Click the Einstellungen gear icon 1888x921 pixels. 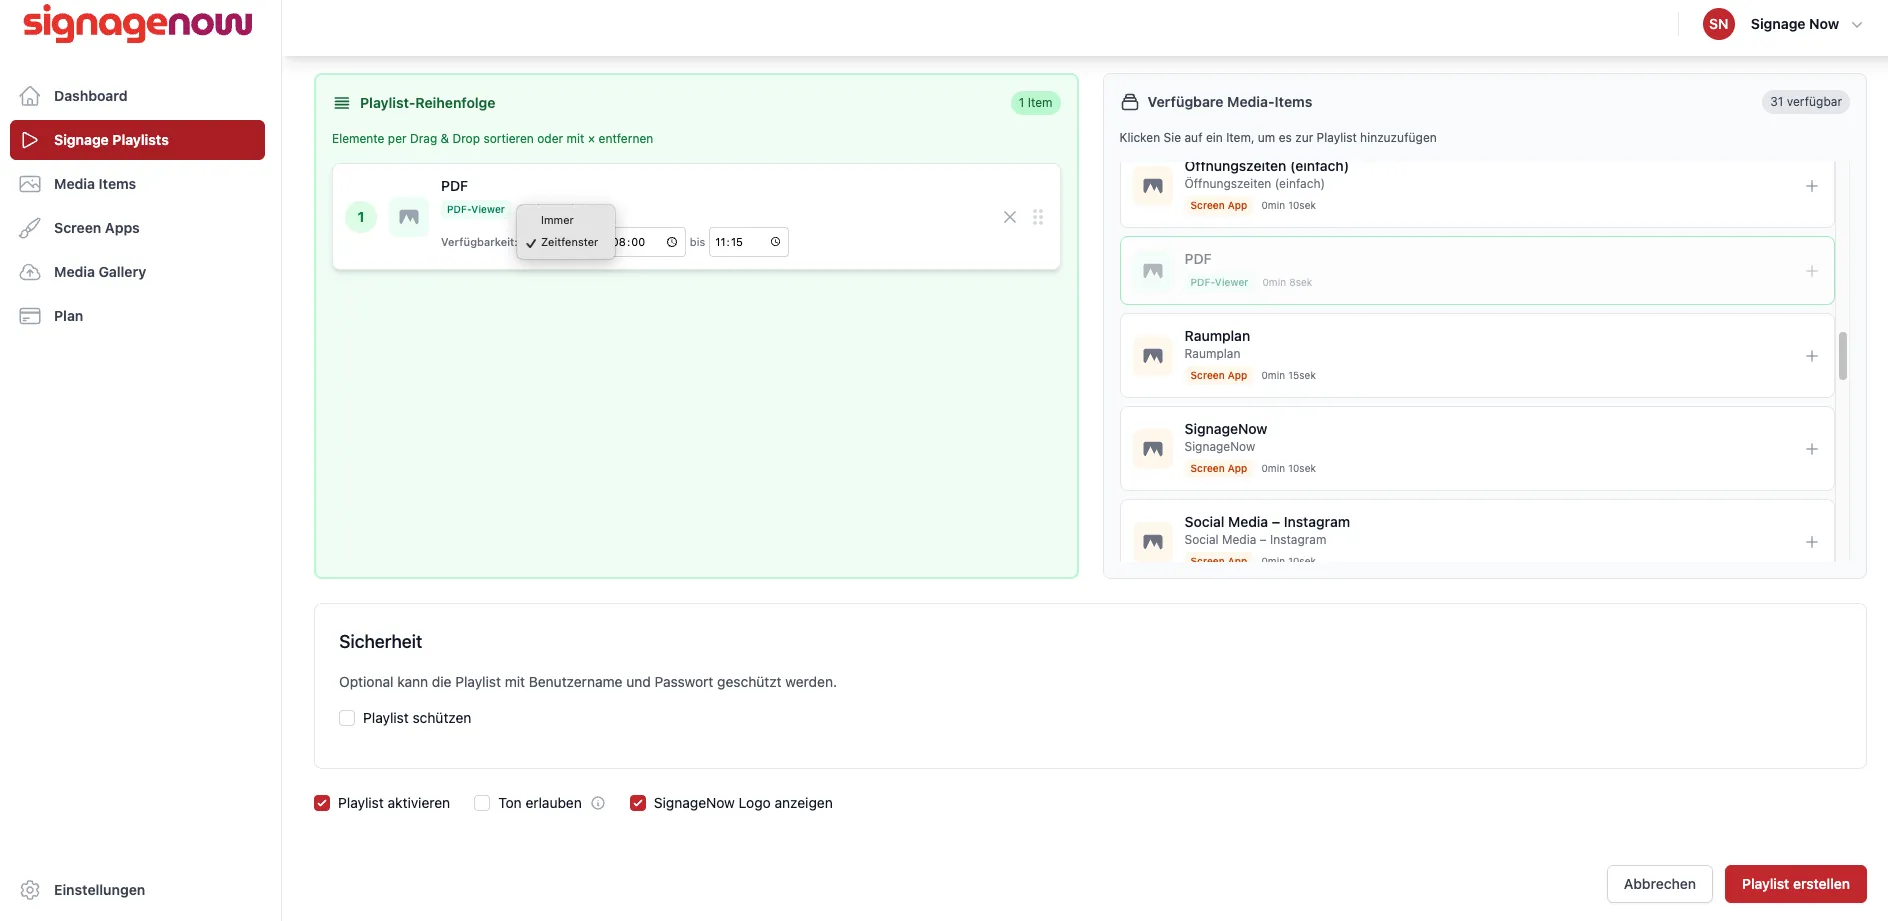(30, 890)
